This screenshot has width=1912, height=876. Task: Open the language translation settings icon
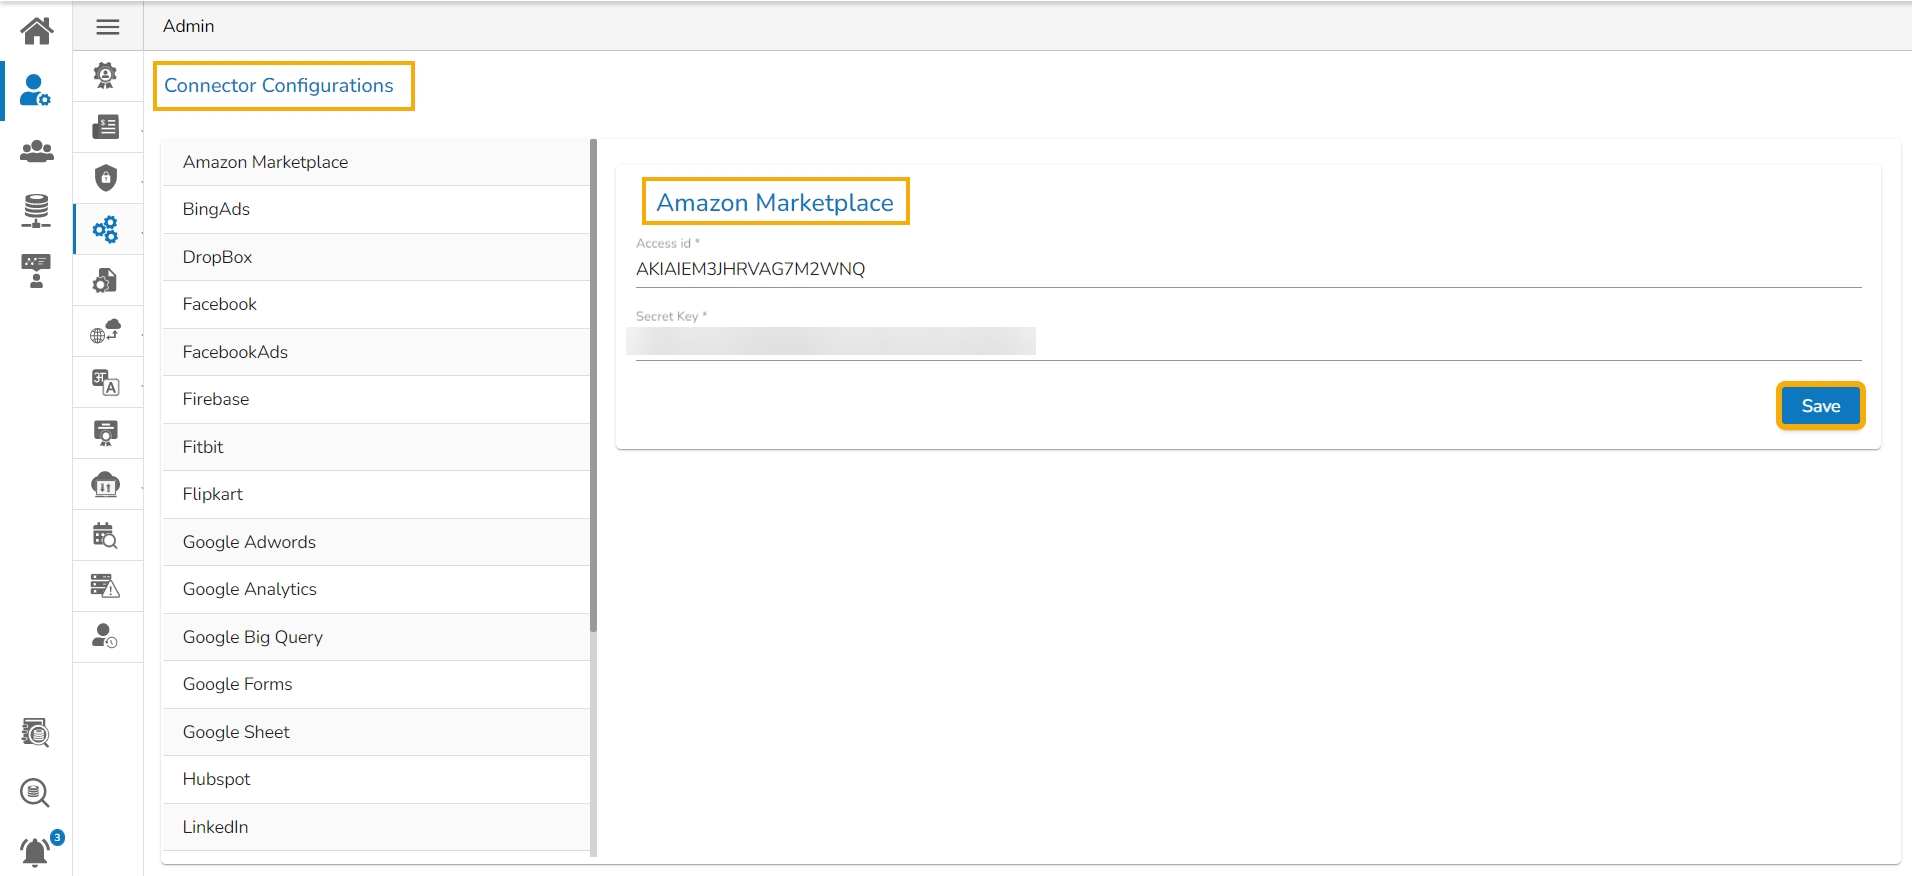click(x=106, y=382)
